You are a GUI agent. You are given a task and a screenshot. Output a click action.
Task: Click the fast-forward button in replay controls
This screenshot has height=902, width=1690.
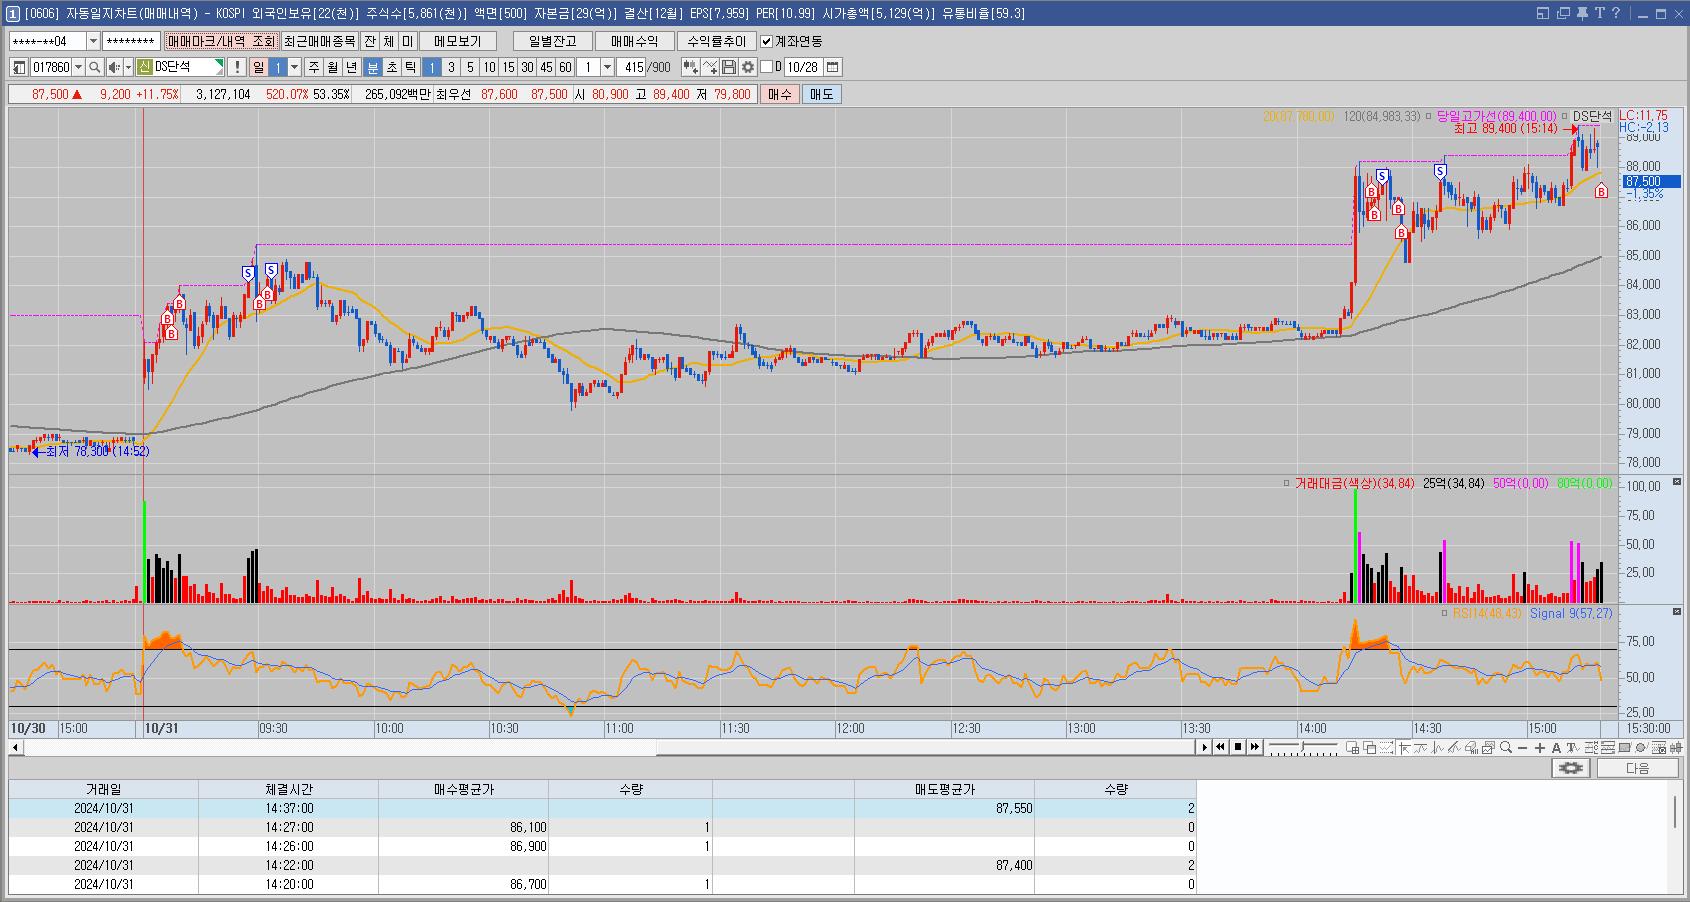click(1255, 747)
